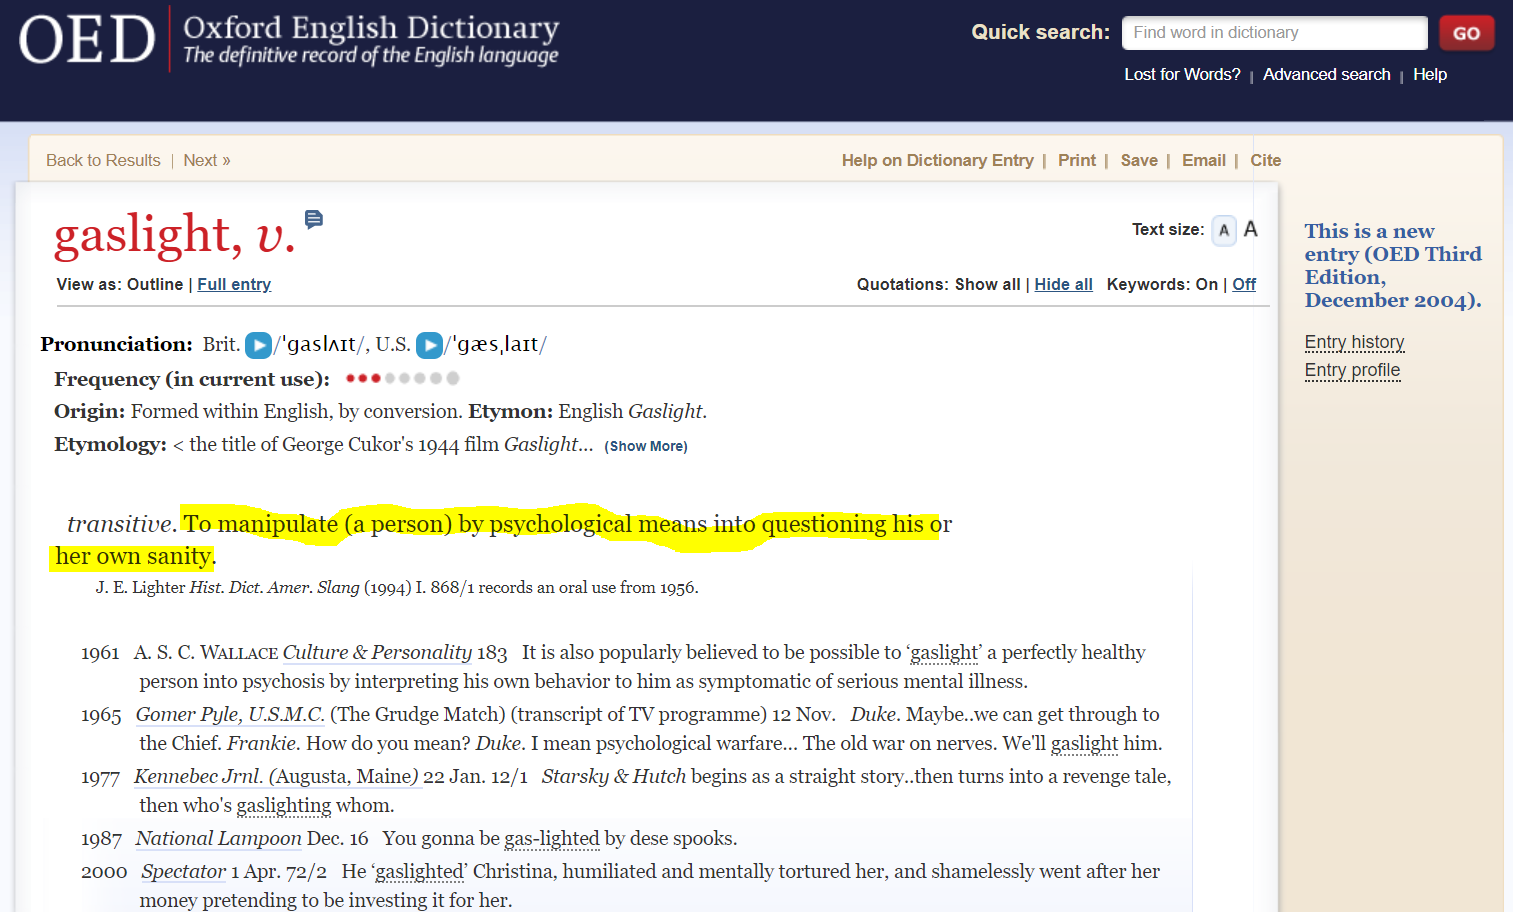
Task: Turn keywords On
Action: [x=1207, y=284]
